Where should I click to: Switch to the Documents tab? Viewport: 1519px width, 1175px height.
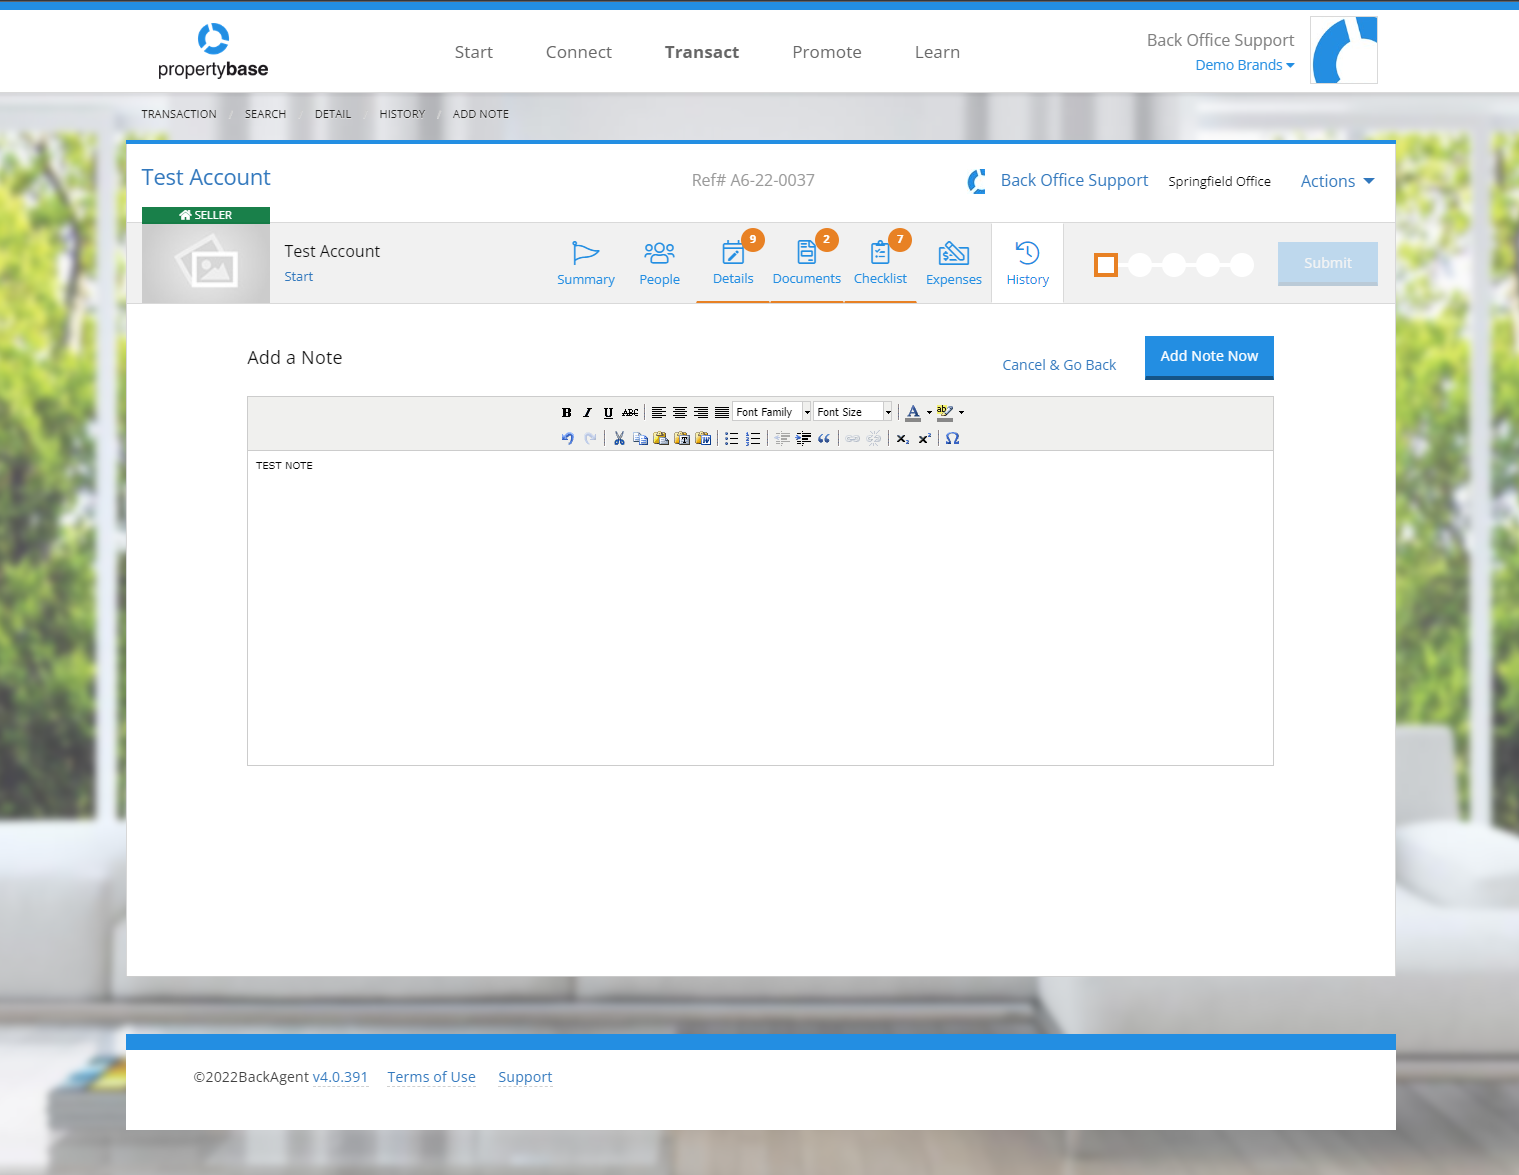point(806,263)
